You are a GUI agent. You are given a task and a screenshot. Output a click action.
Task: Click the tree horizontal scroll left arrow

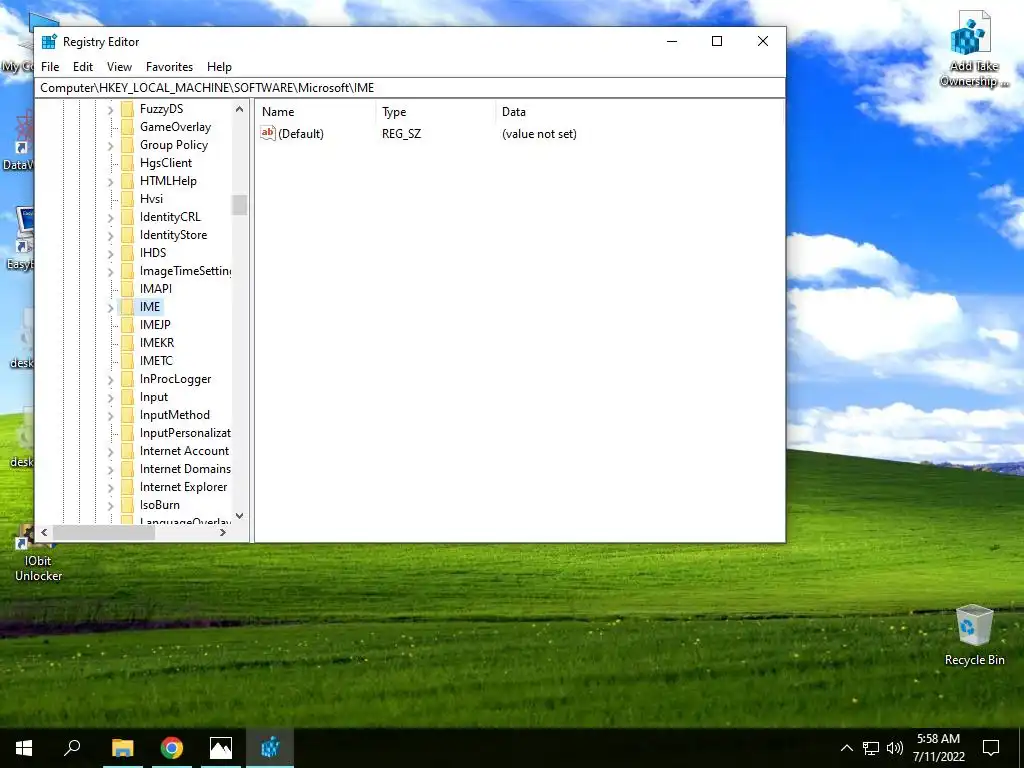pos(44,532)
